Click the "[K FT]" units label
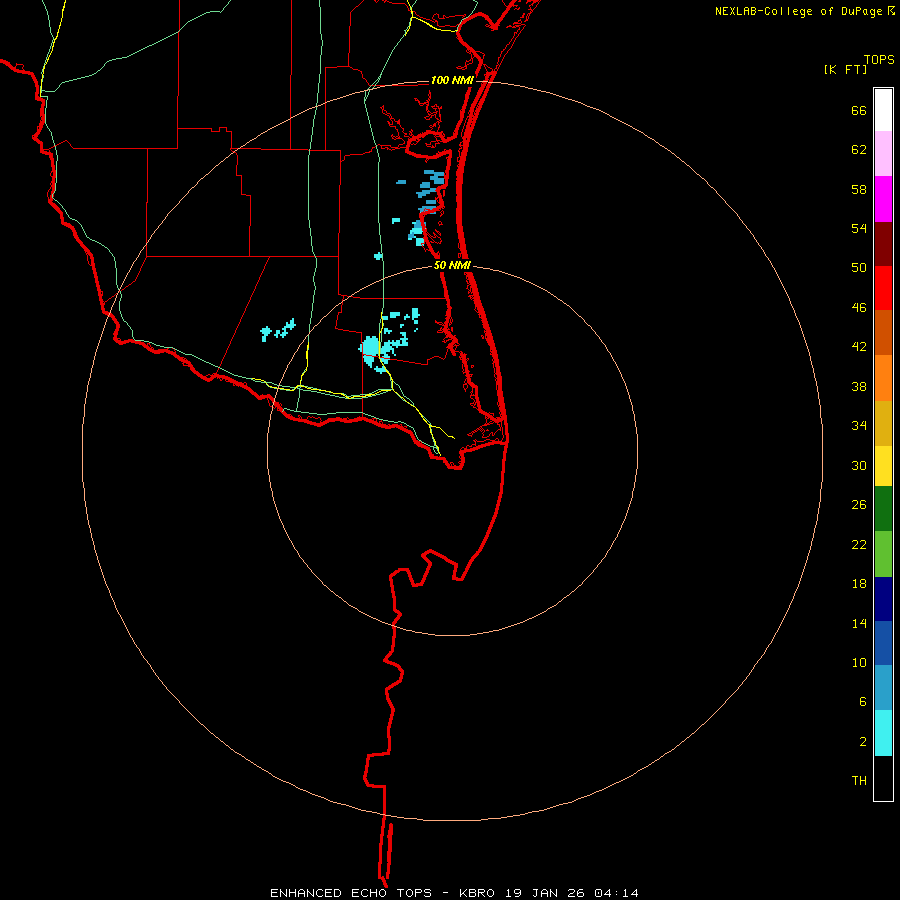The height and width of the screenshot is (900, 900). click(845, 70)
